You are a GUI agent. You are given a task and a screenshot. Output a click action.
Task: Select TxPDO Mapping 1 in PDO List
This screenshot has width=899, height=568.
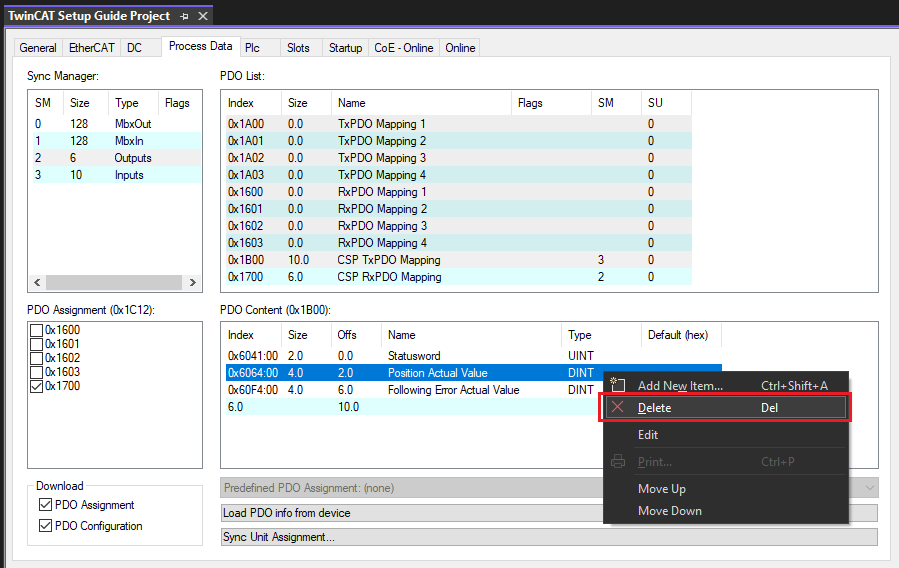click(x=459, y=124)
